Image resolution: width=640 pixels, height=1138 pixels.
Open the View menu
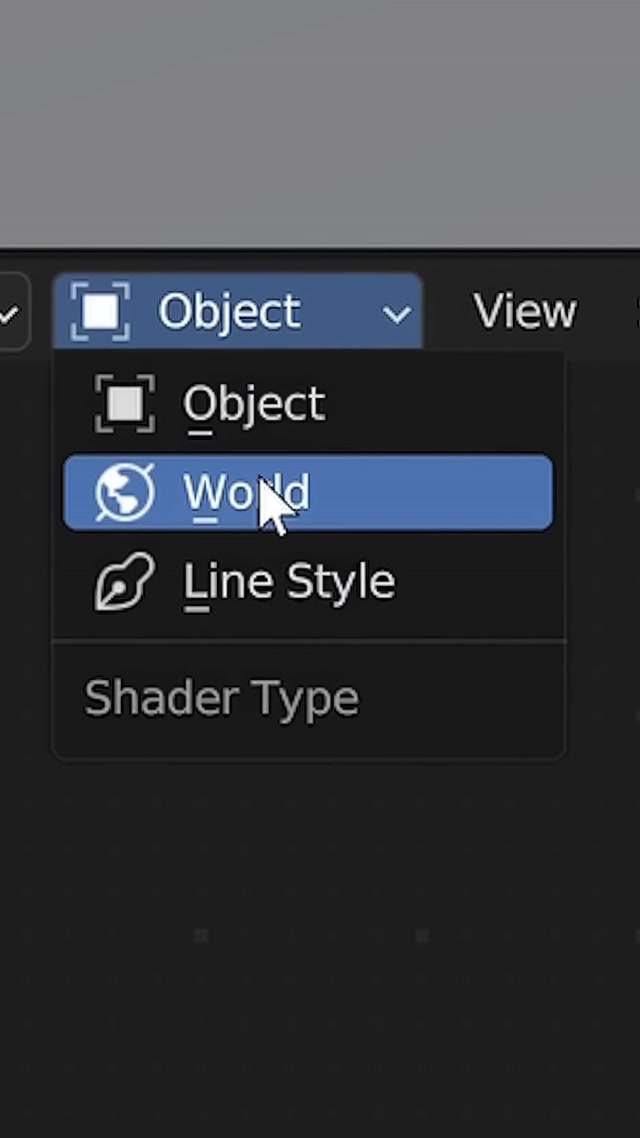click(x=524, y=312)
